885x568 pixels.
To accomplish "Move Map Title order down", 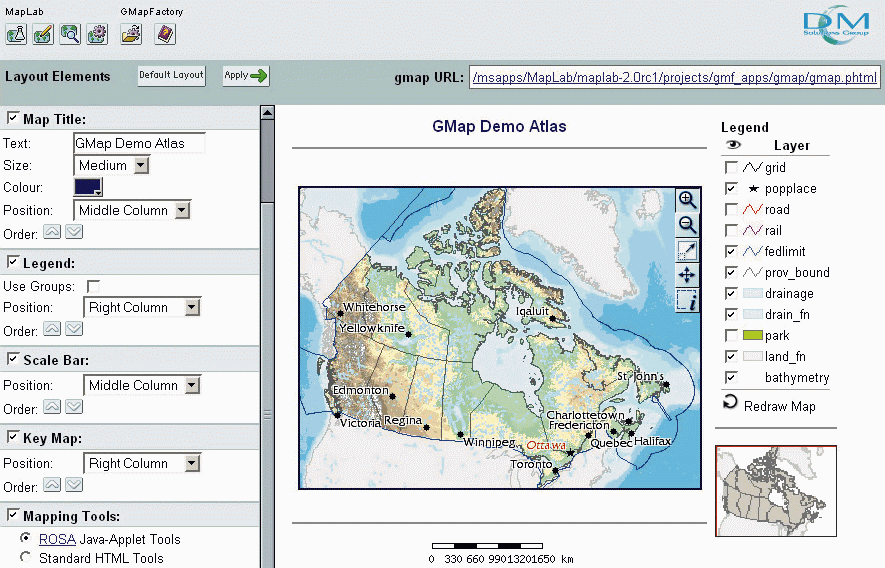I will click(74, 231).
